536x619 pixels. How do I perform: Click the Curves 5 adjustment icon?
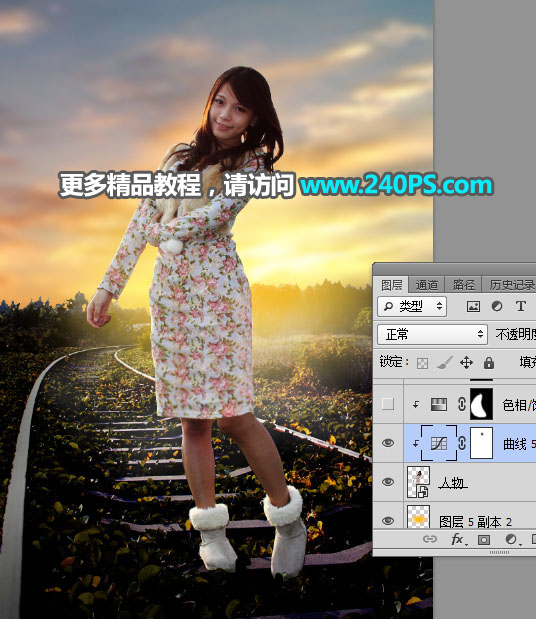tap(439, 443)
